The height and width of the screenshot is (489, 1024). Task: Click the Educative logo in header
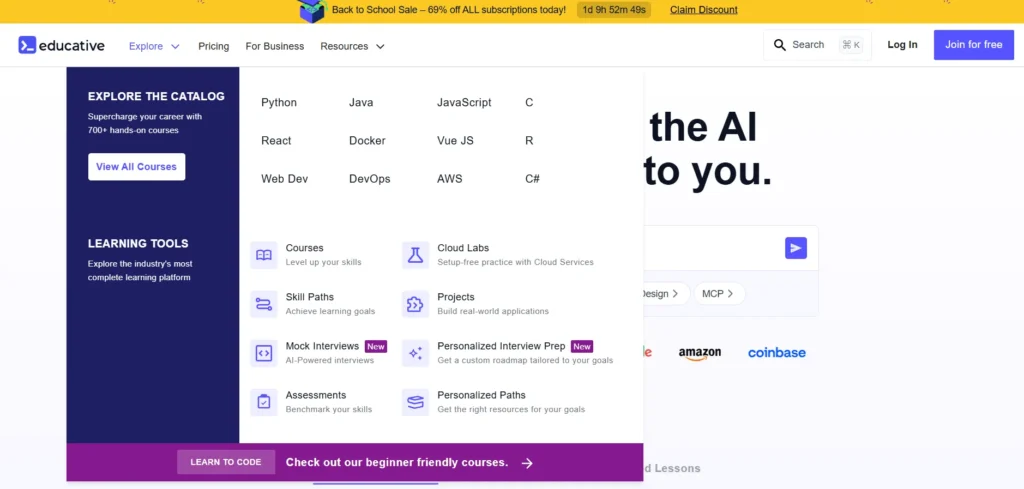click(61, 45)
